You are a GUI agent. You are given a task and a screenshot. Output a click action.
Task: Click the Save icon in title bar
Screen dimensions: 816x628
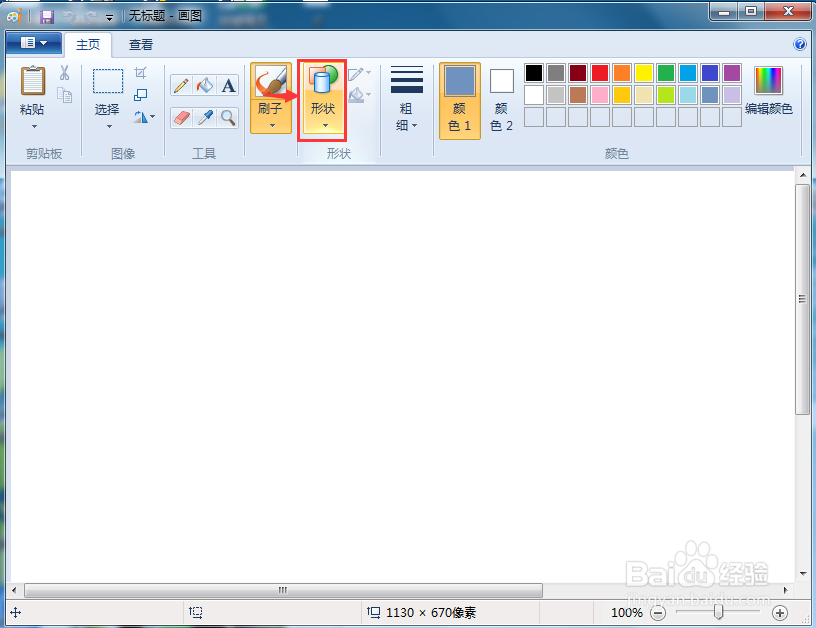[x=47, y=17]
